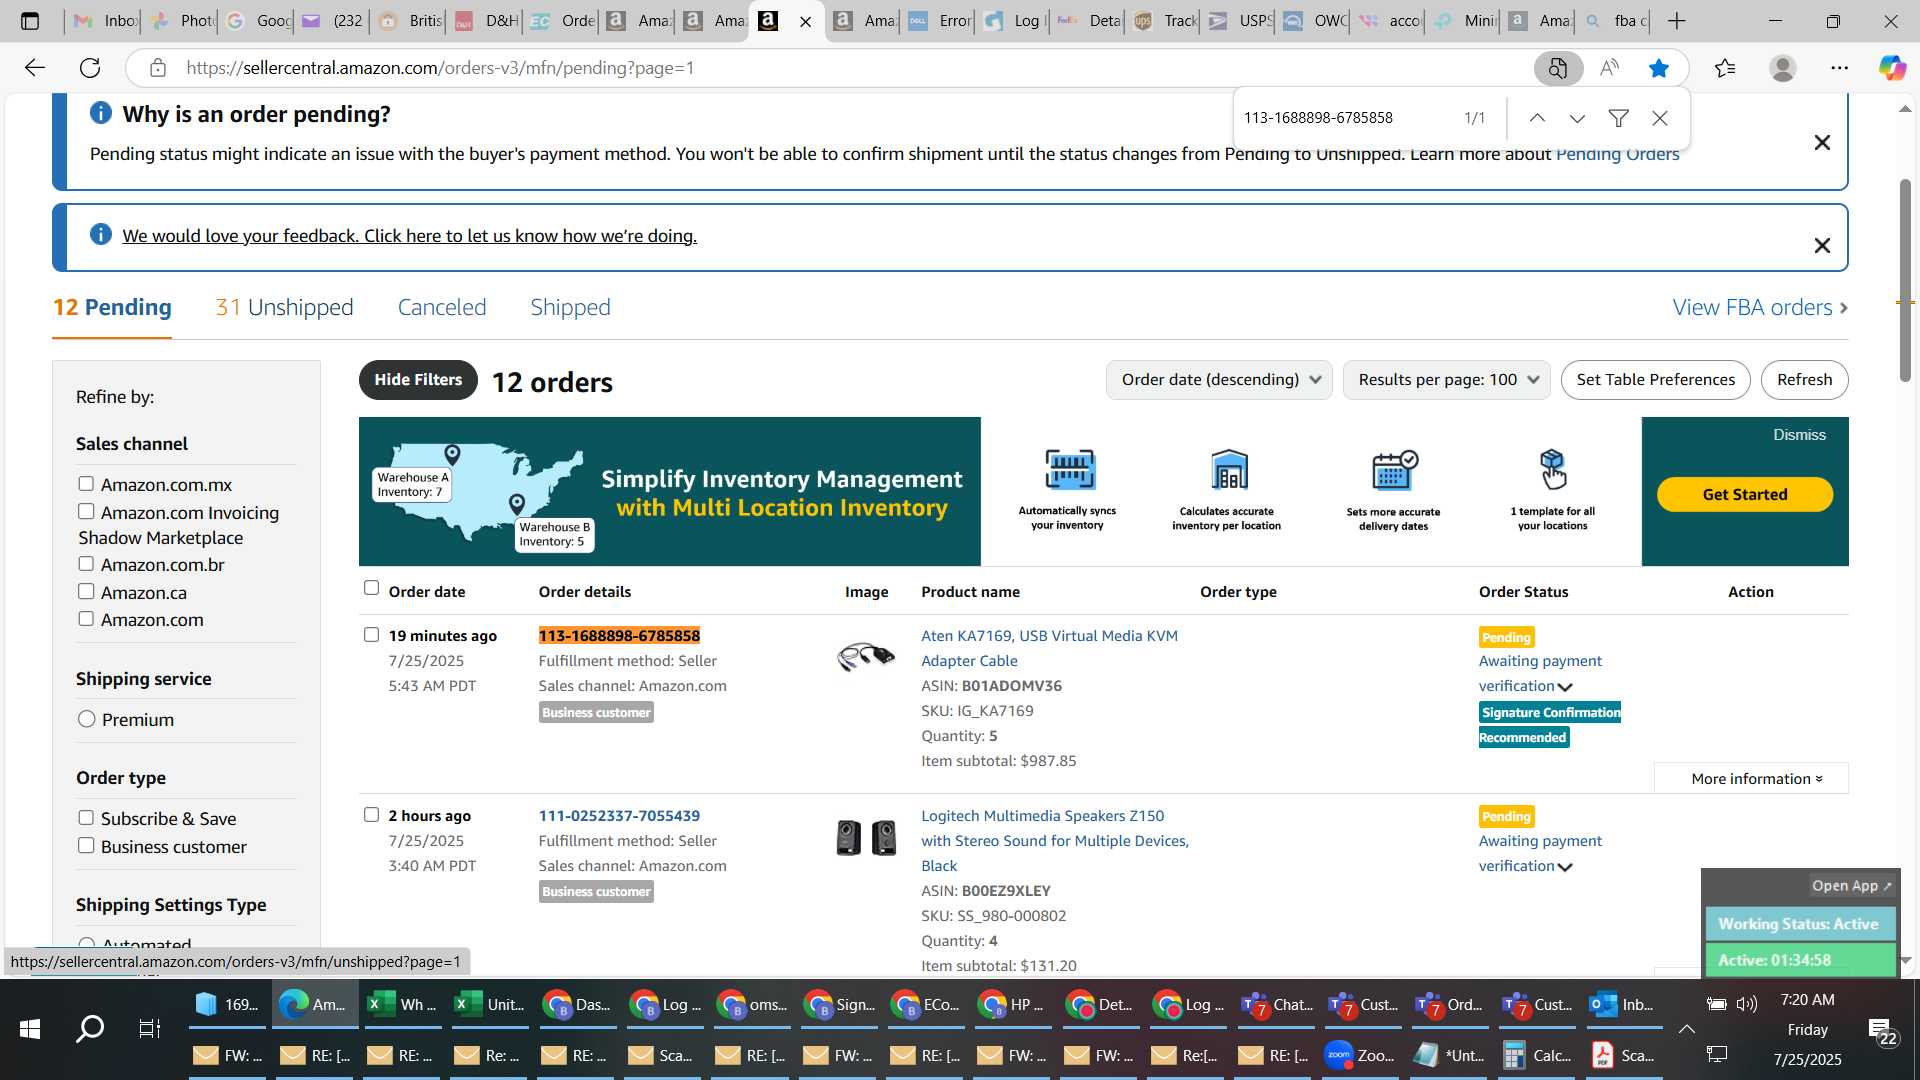Select order 113-1688898-6785858 checkbox
The image size is (1920, 1080).
pos(371,635)
